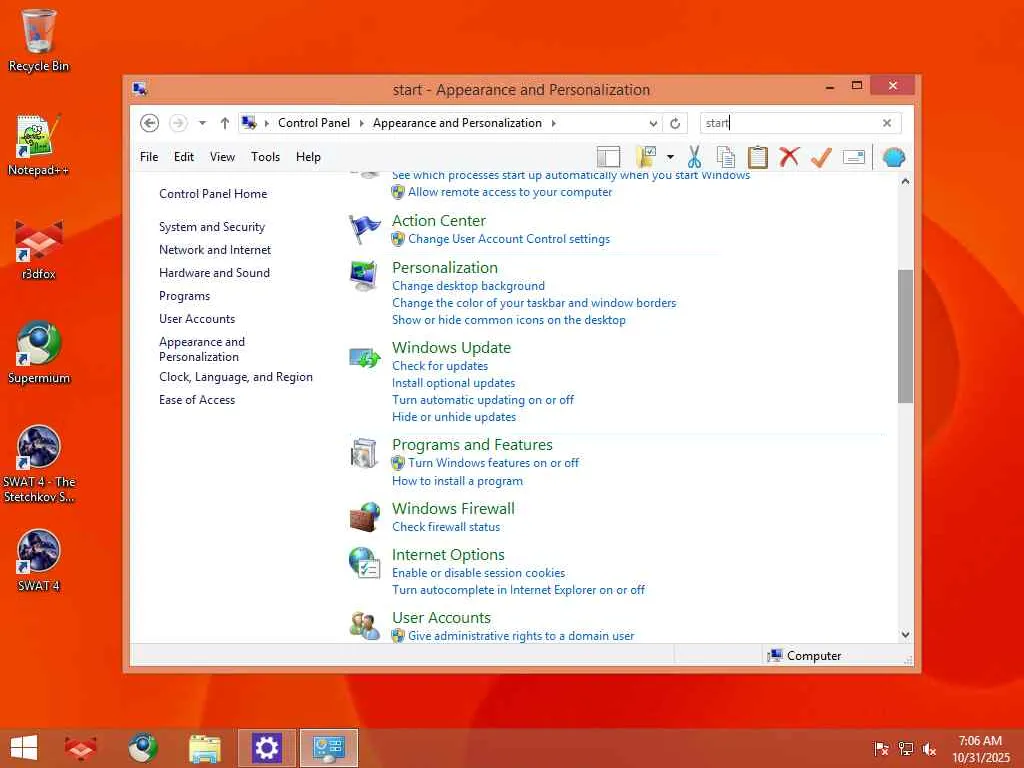Click the navigation pane layout toolbar icon
Image resolution: width=1024 pixels, height=768 pixels.
[608, 157]
